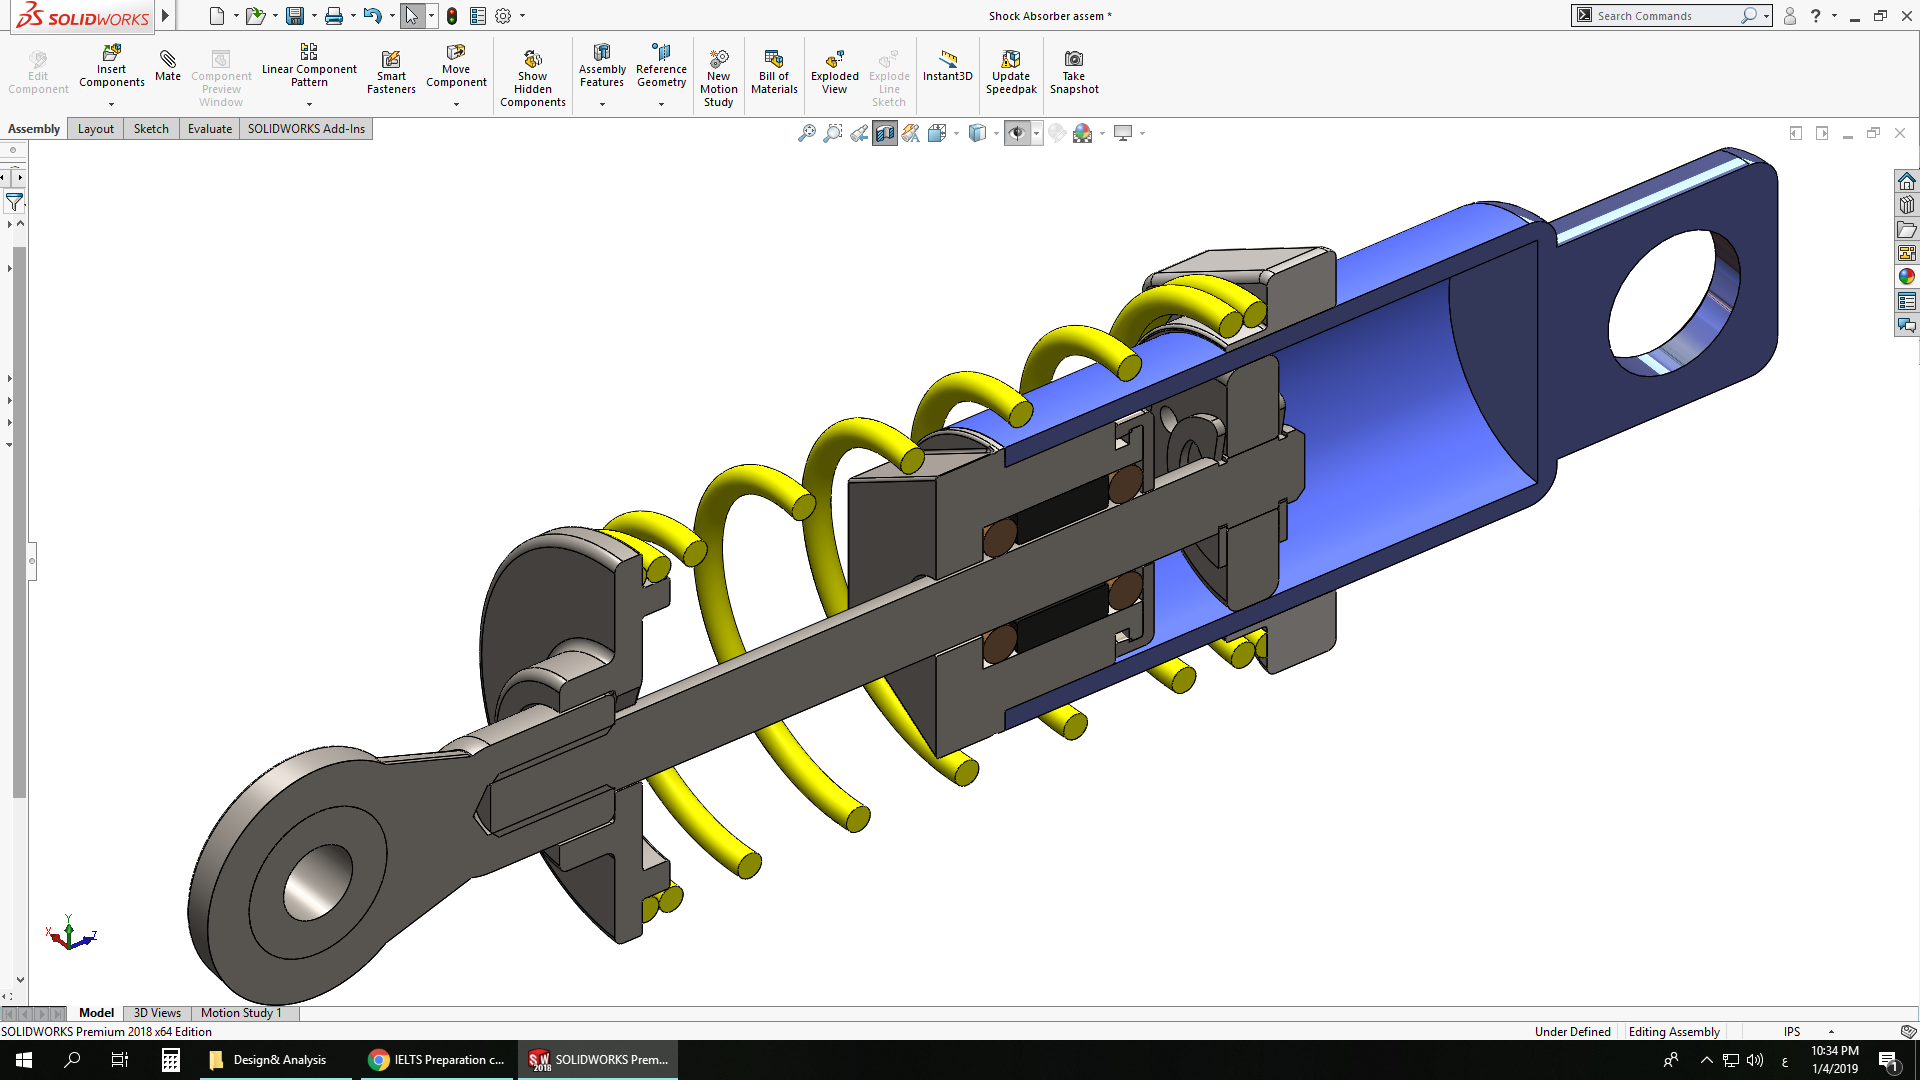Start a New Motion Study
Screen dimensions: 1920x1080
tap(718, 60)
